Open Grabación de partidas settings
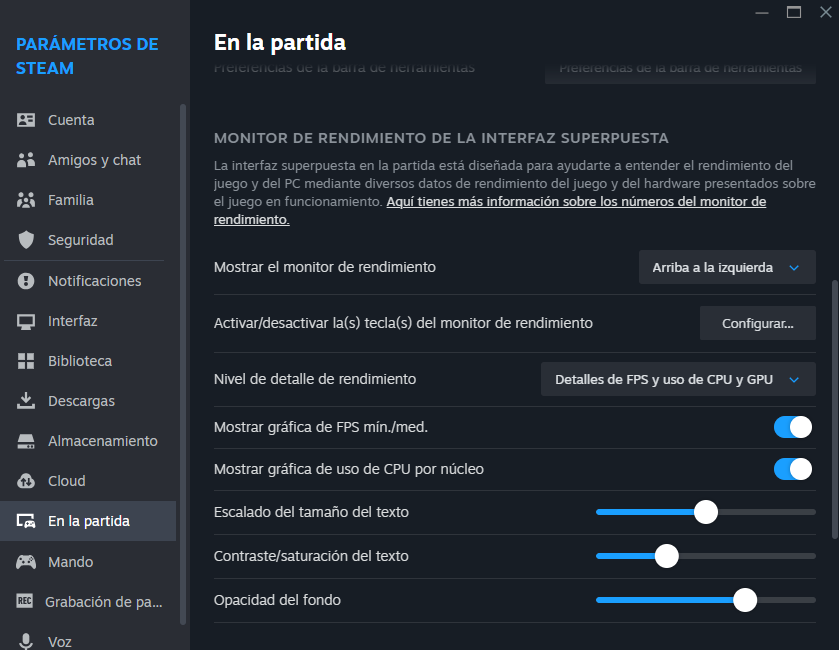The width and height of the screenshot is (839, 650). pyautogui.click(x=88, y=602)
